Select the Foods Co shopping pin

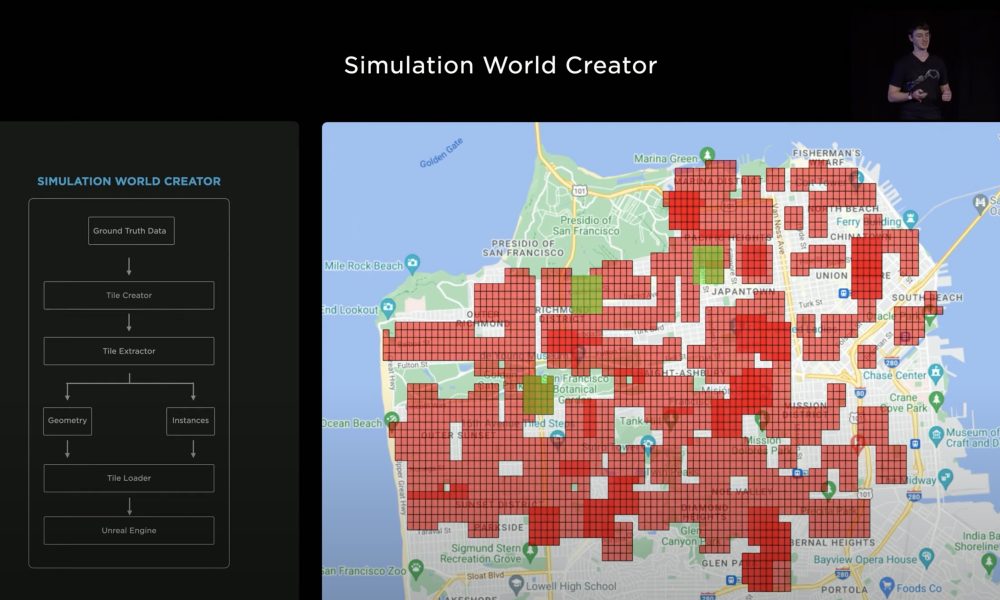[886, 585]
